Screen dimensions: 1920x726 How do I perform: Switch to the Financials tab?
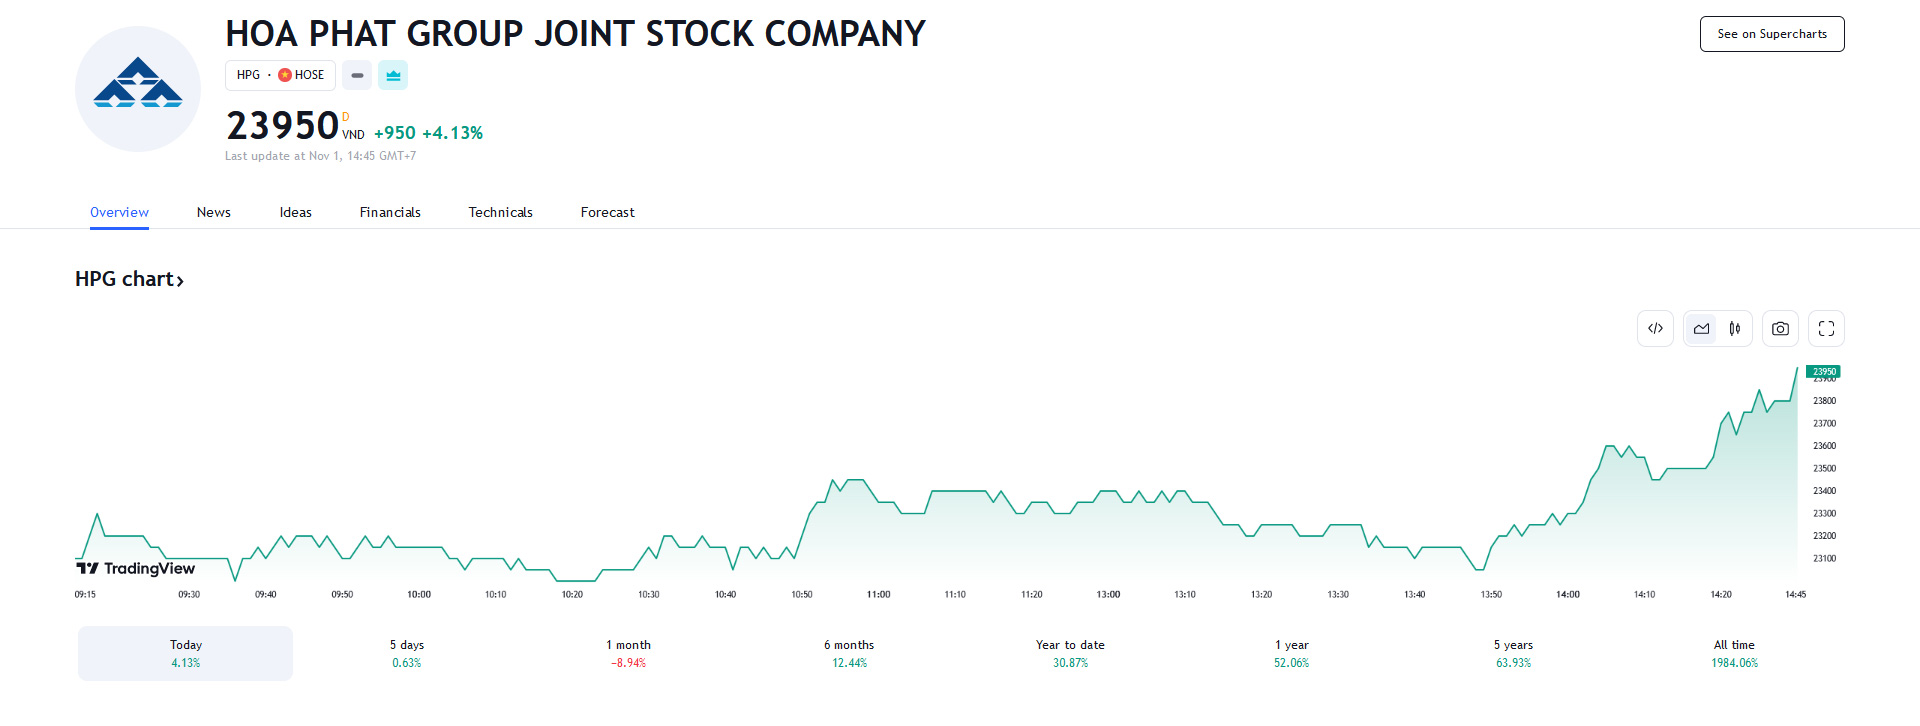click(x=390, y=212)
